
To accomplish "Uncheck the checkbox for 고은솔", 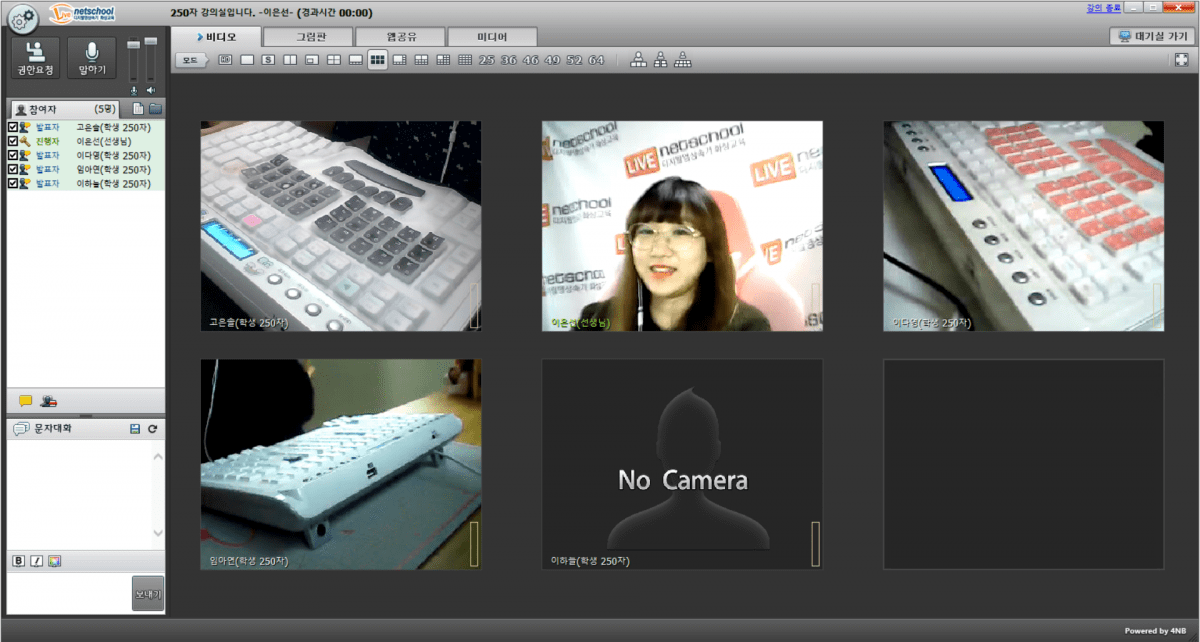I will [12, 128].
